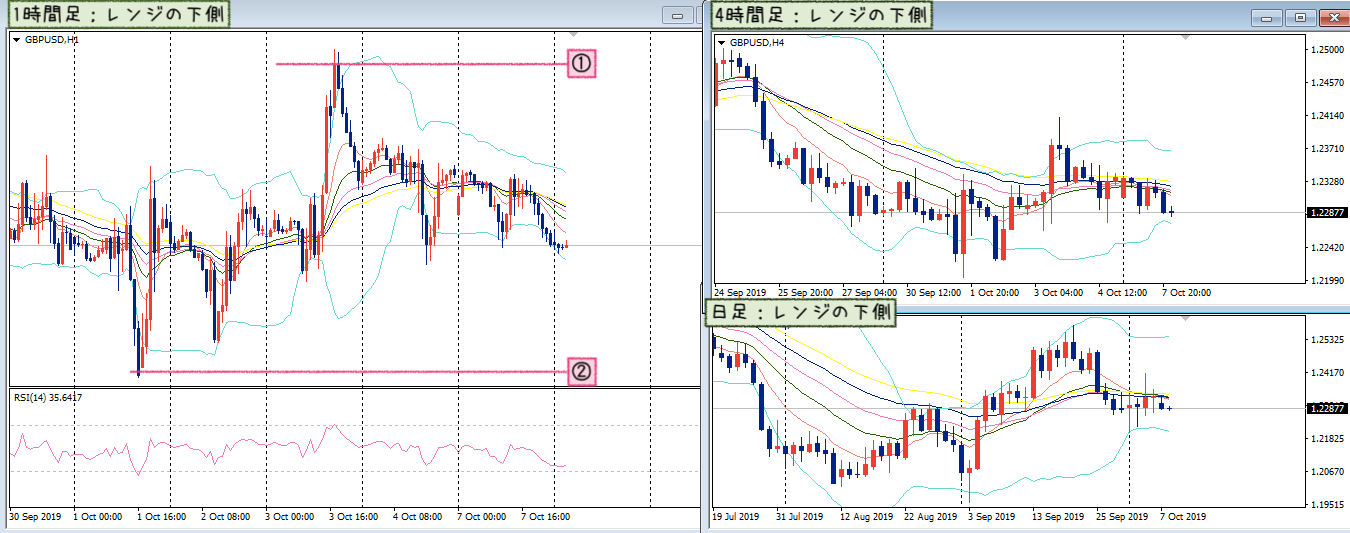This screenshot has height=533, width=1350.
Task: Select the lower pink horizontal support line
Action: (350, 372)
